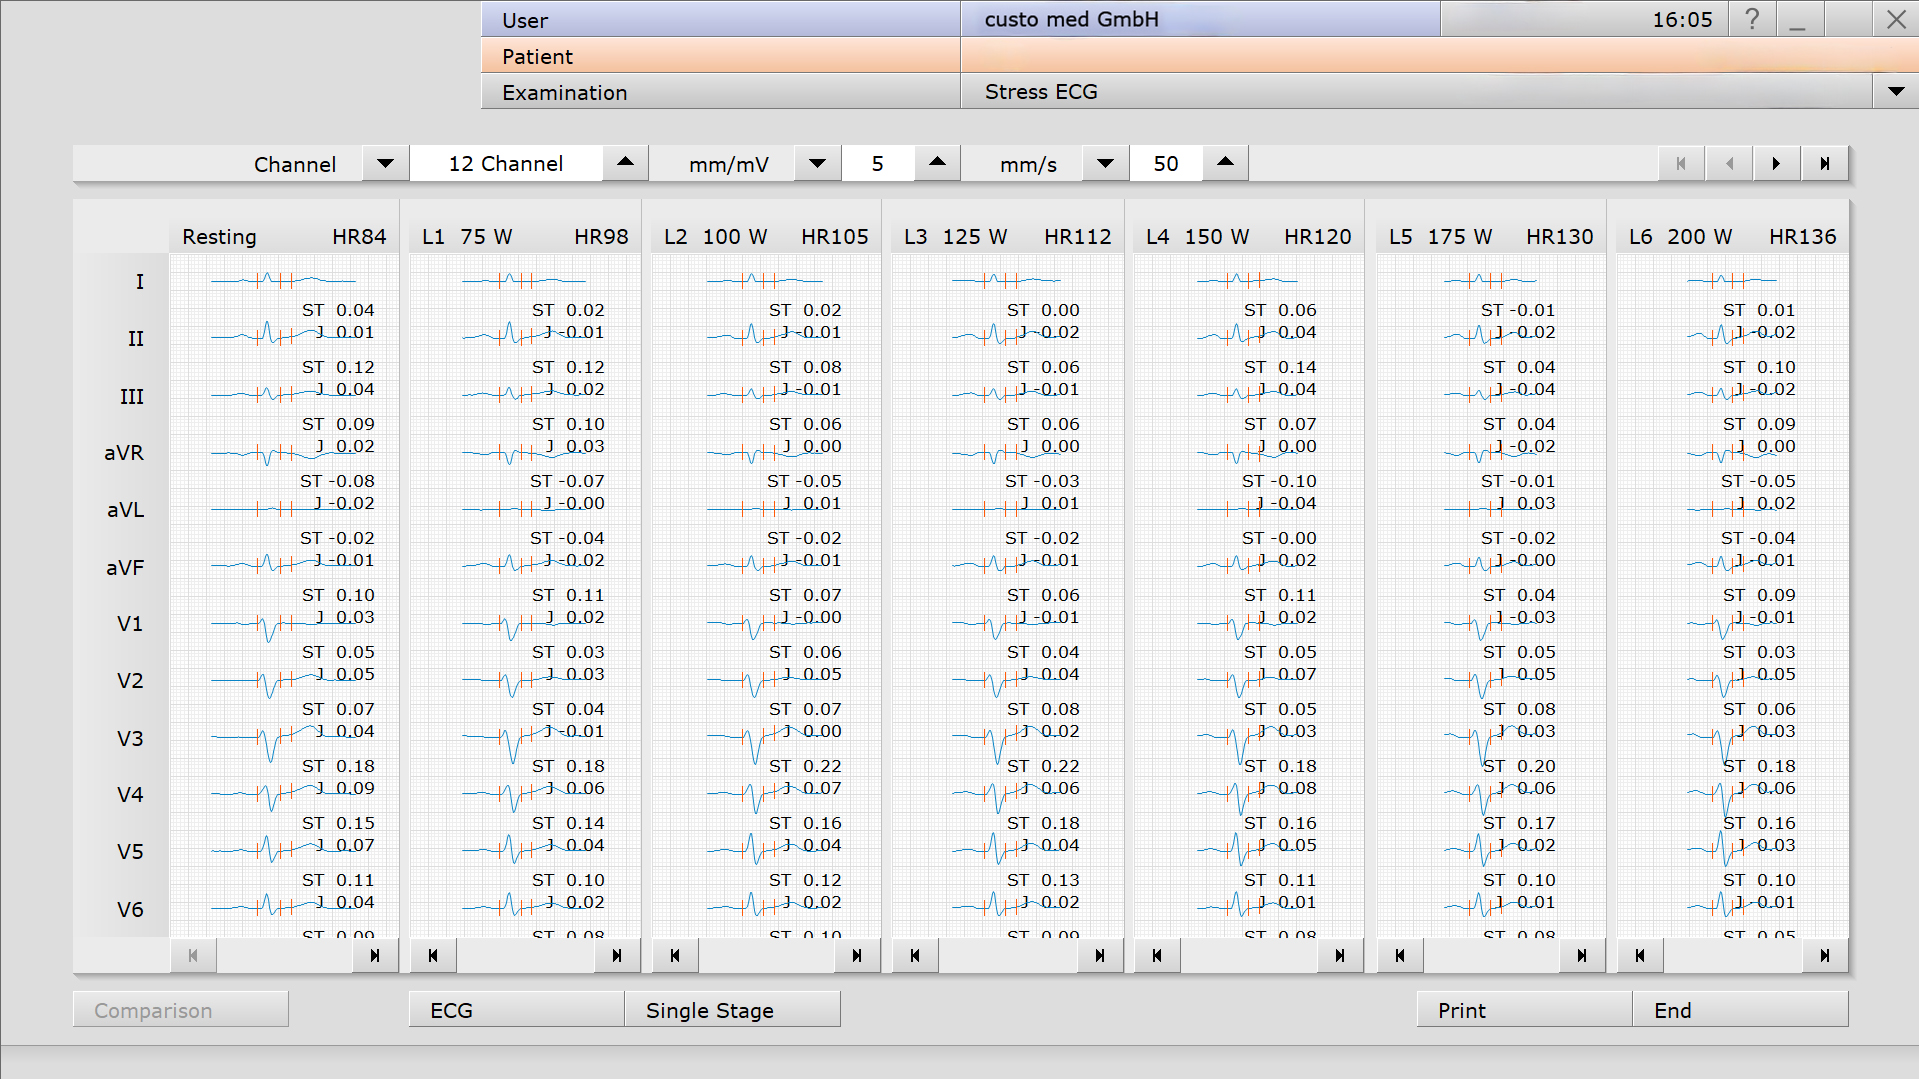Jump to first stage page in top navigation
This screenshot has width=1919, height=1079.
1681,163
